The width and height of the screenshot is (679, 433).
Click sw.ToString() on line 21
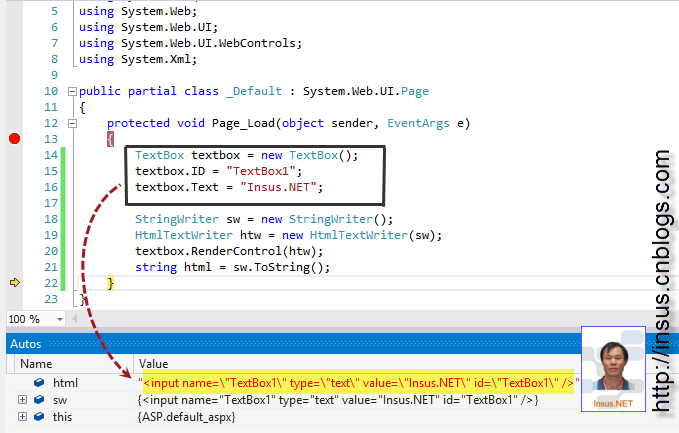(281, 268)
